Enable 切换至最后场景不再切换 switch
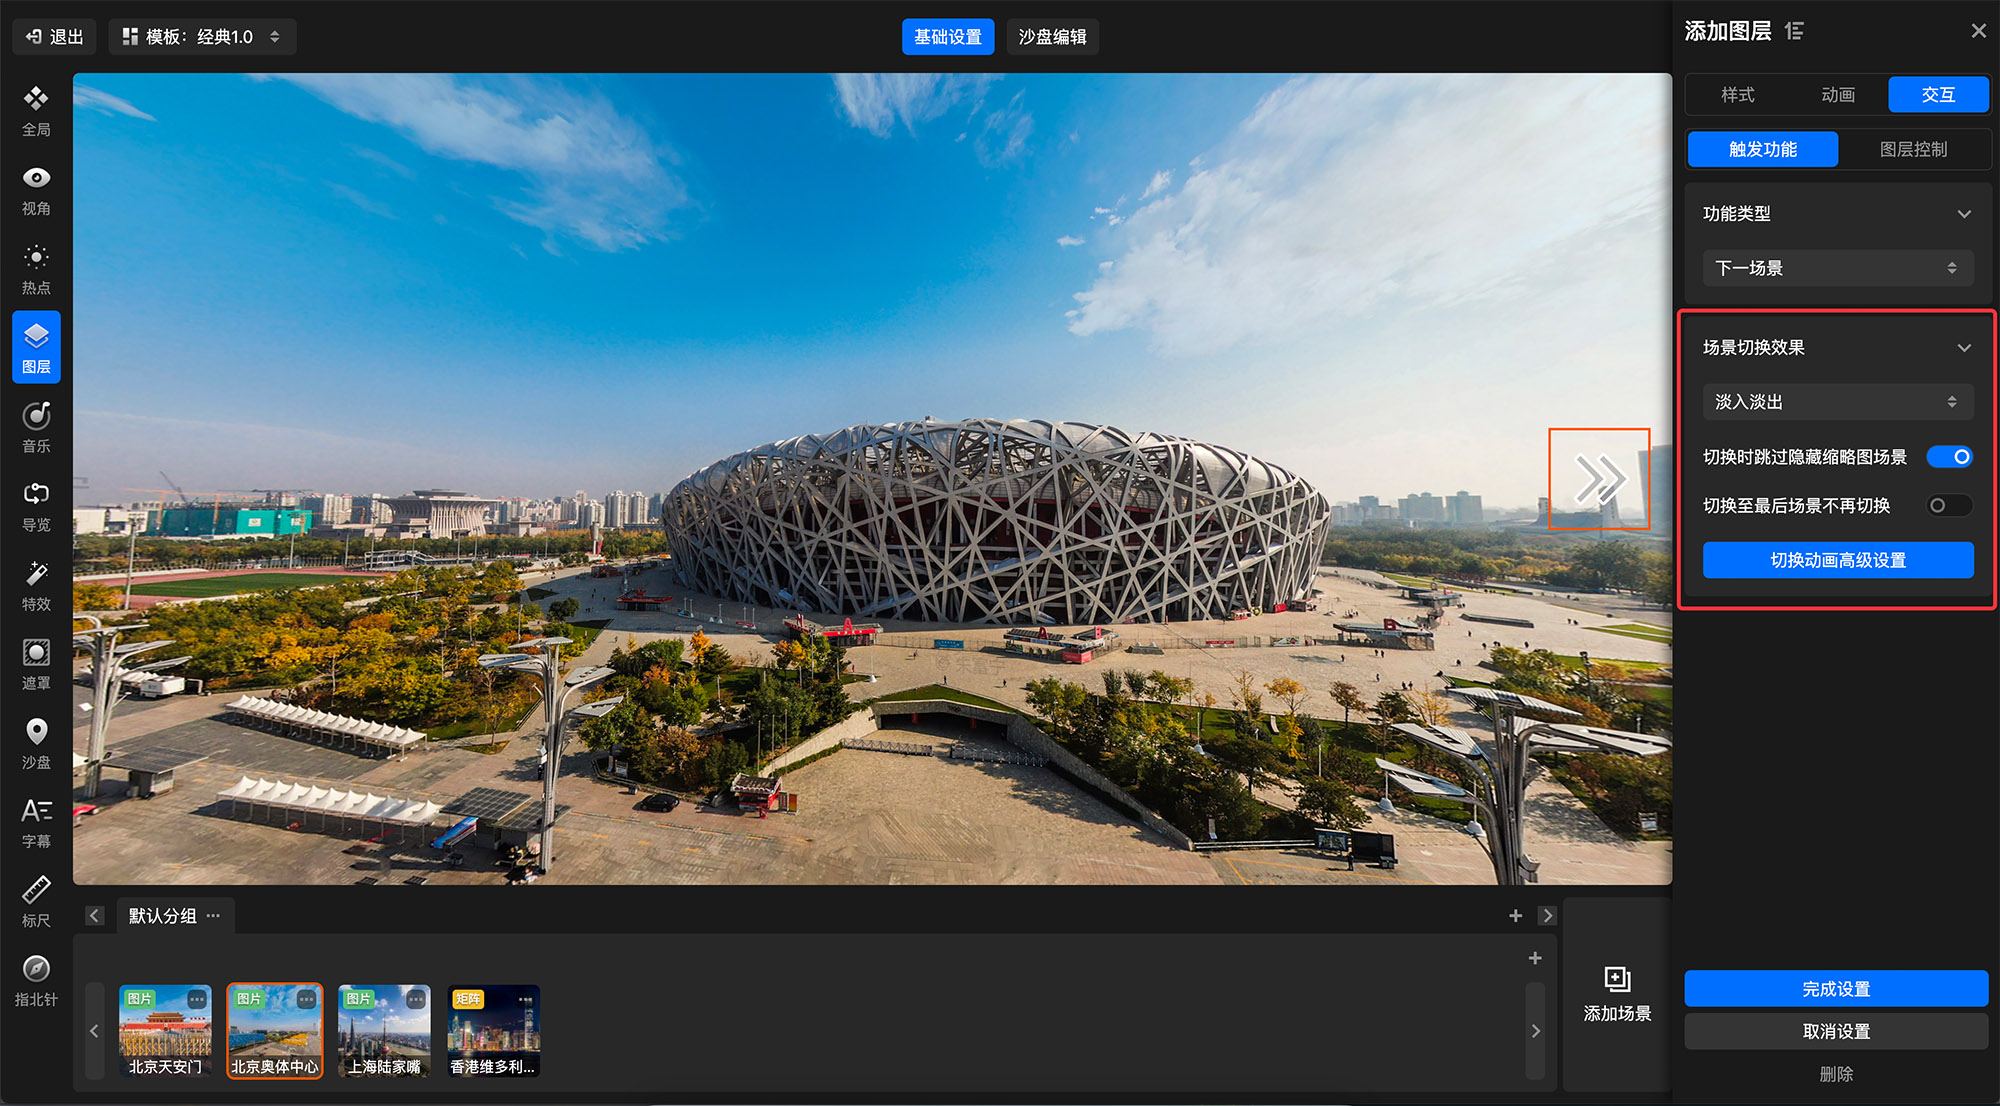Screen dimensions: 2000x1106 1949,506
